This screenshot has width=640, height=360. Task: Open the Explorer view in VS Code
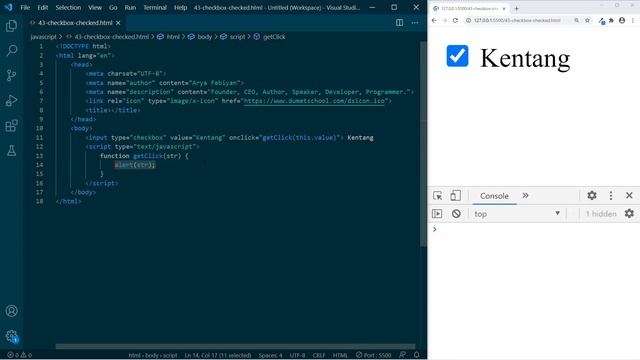pos(11,26)
